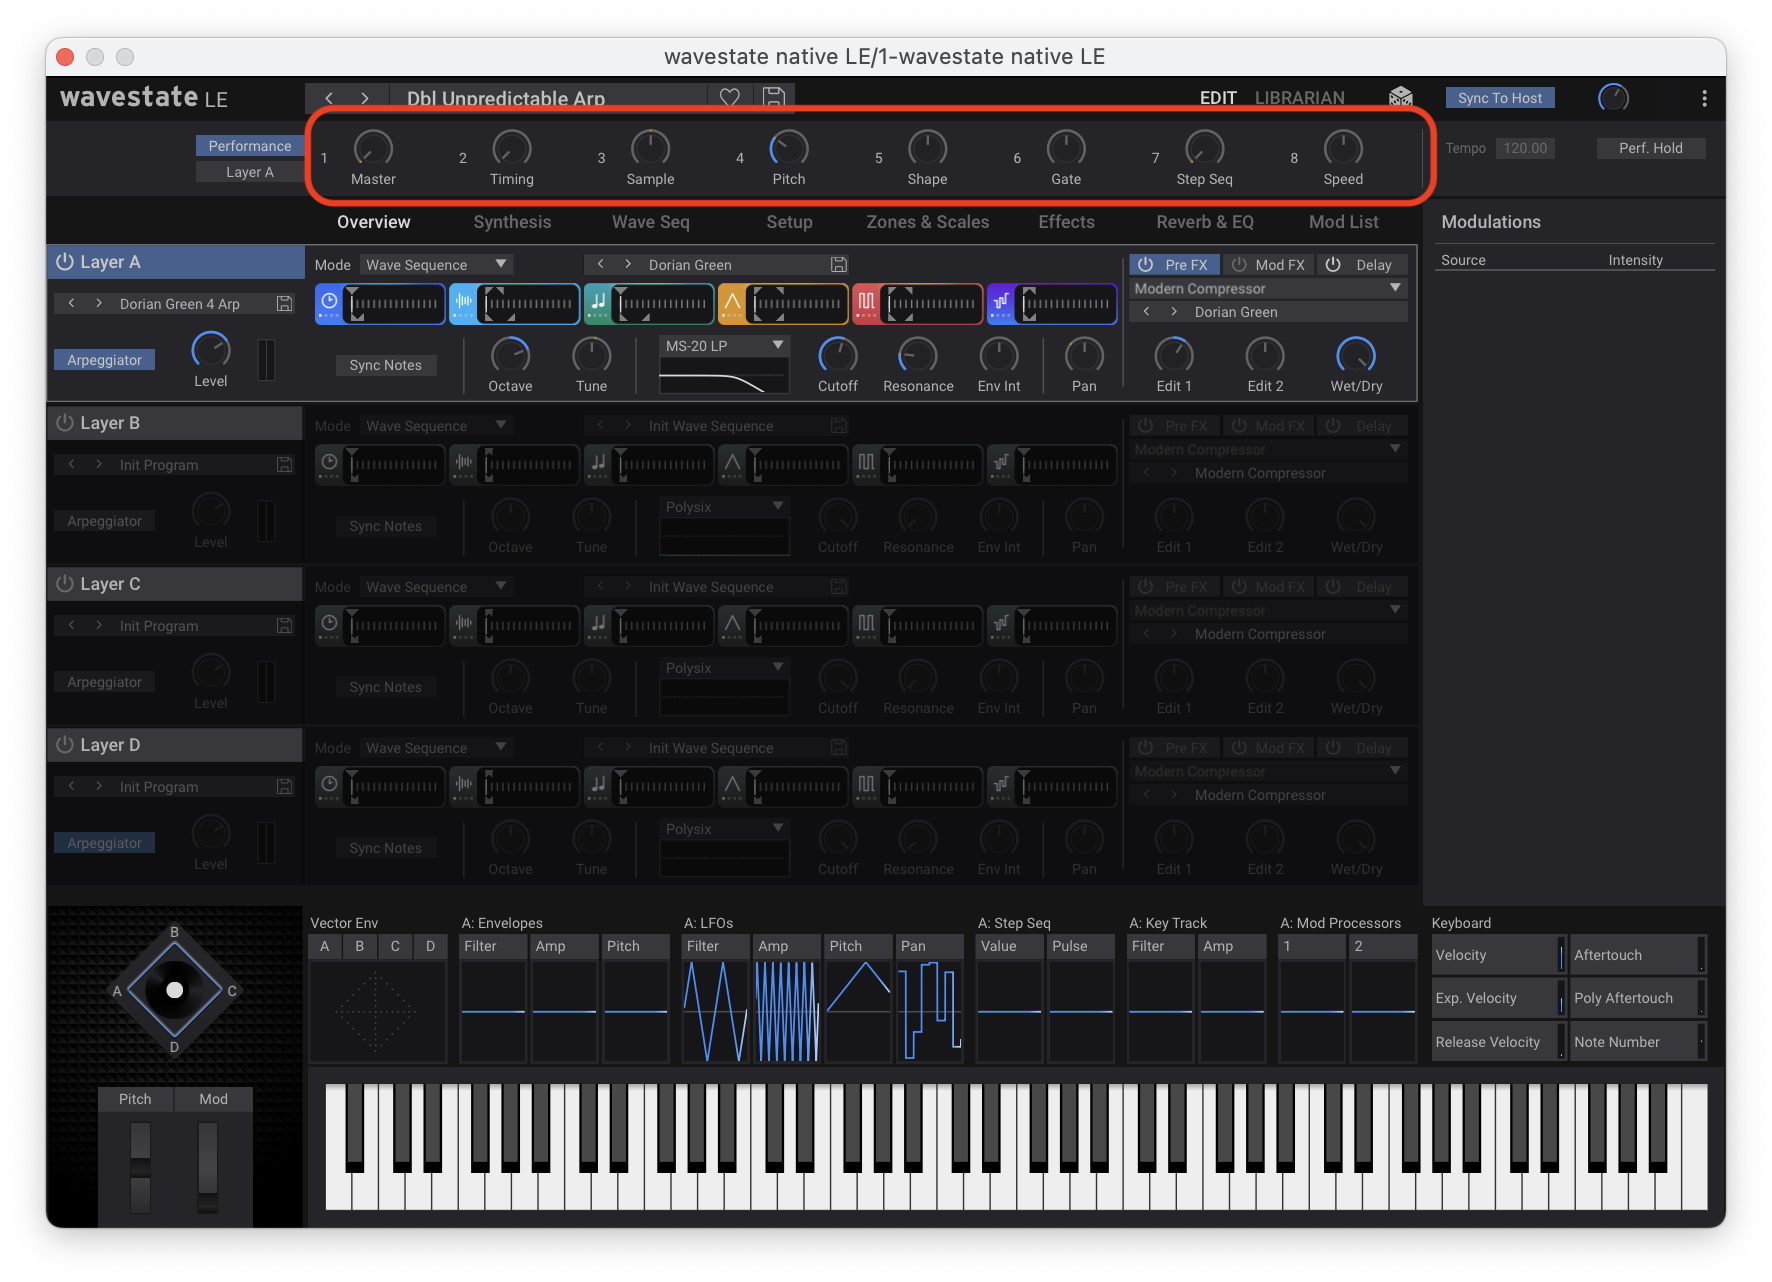The image size is (1772, 1282).
Task: Select previous Layer A program arrow
Action: click(x=71, y=304)
